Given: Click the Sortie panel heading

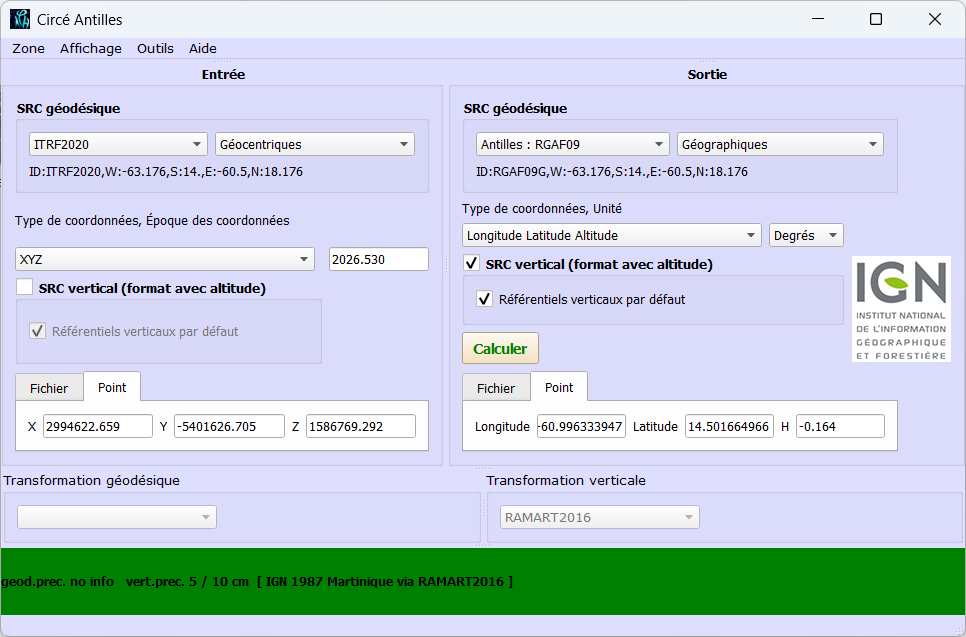Looking at the screenshot, I should coord(707,75).
